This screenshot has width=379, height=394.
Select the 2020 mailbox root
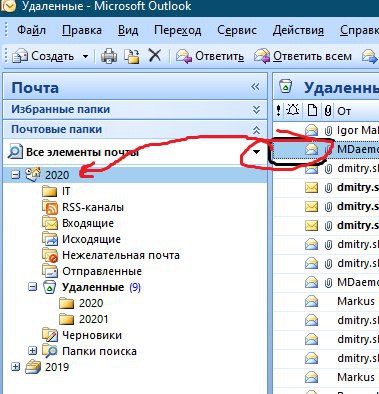[57, 175]
